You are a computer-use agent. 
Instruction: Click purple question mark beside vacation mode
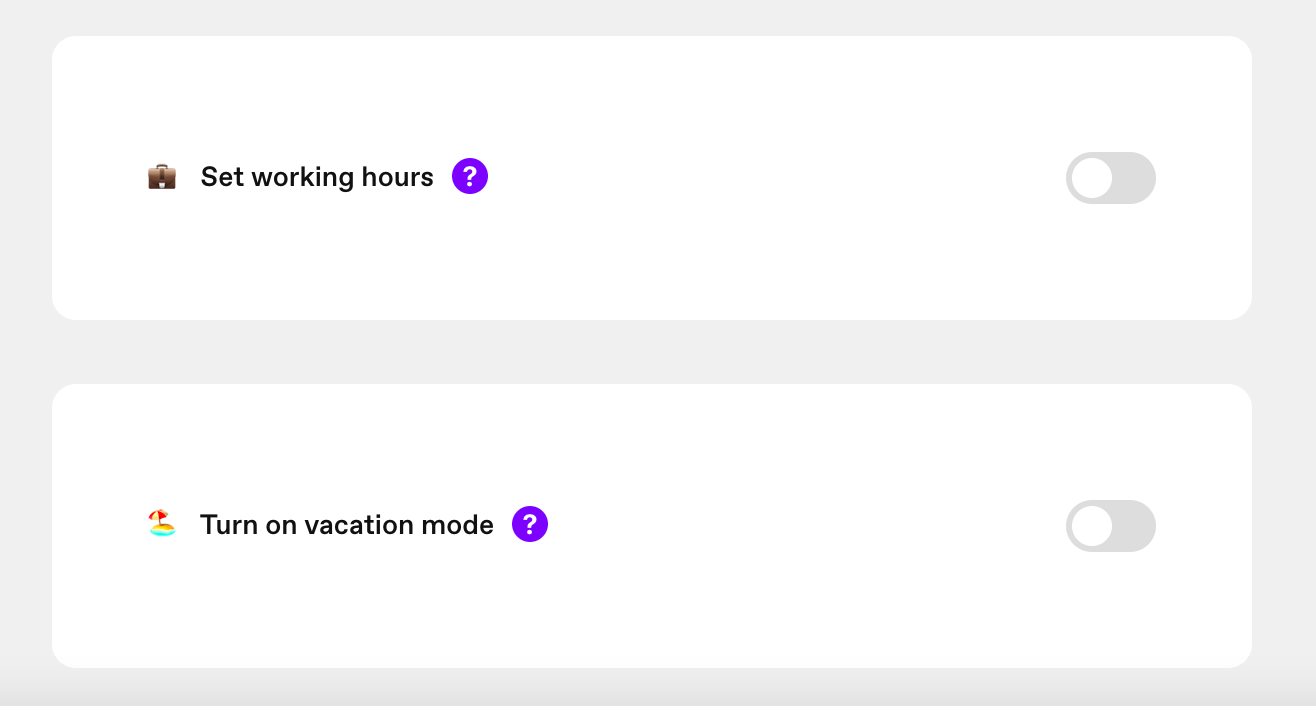[530, 524]
